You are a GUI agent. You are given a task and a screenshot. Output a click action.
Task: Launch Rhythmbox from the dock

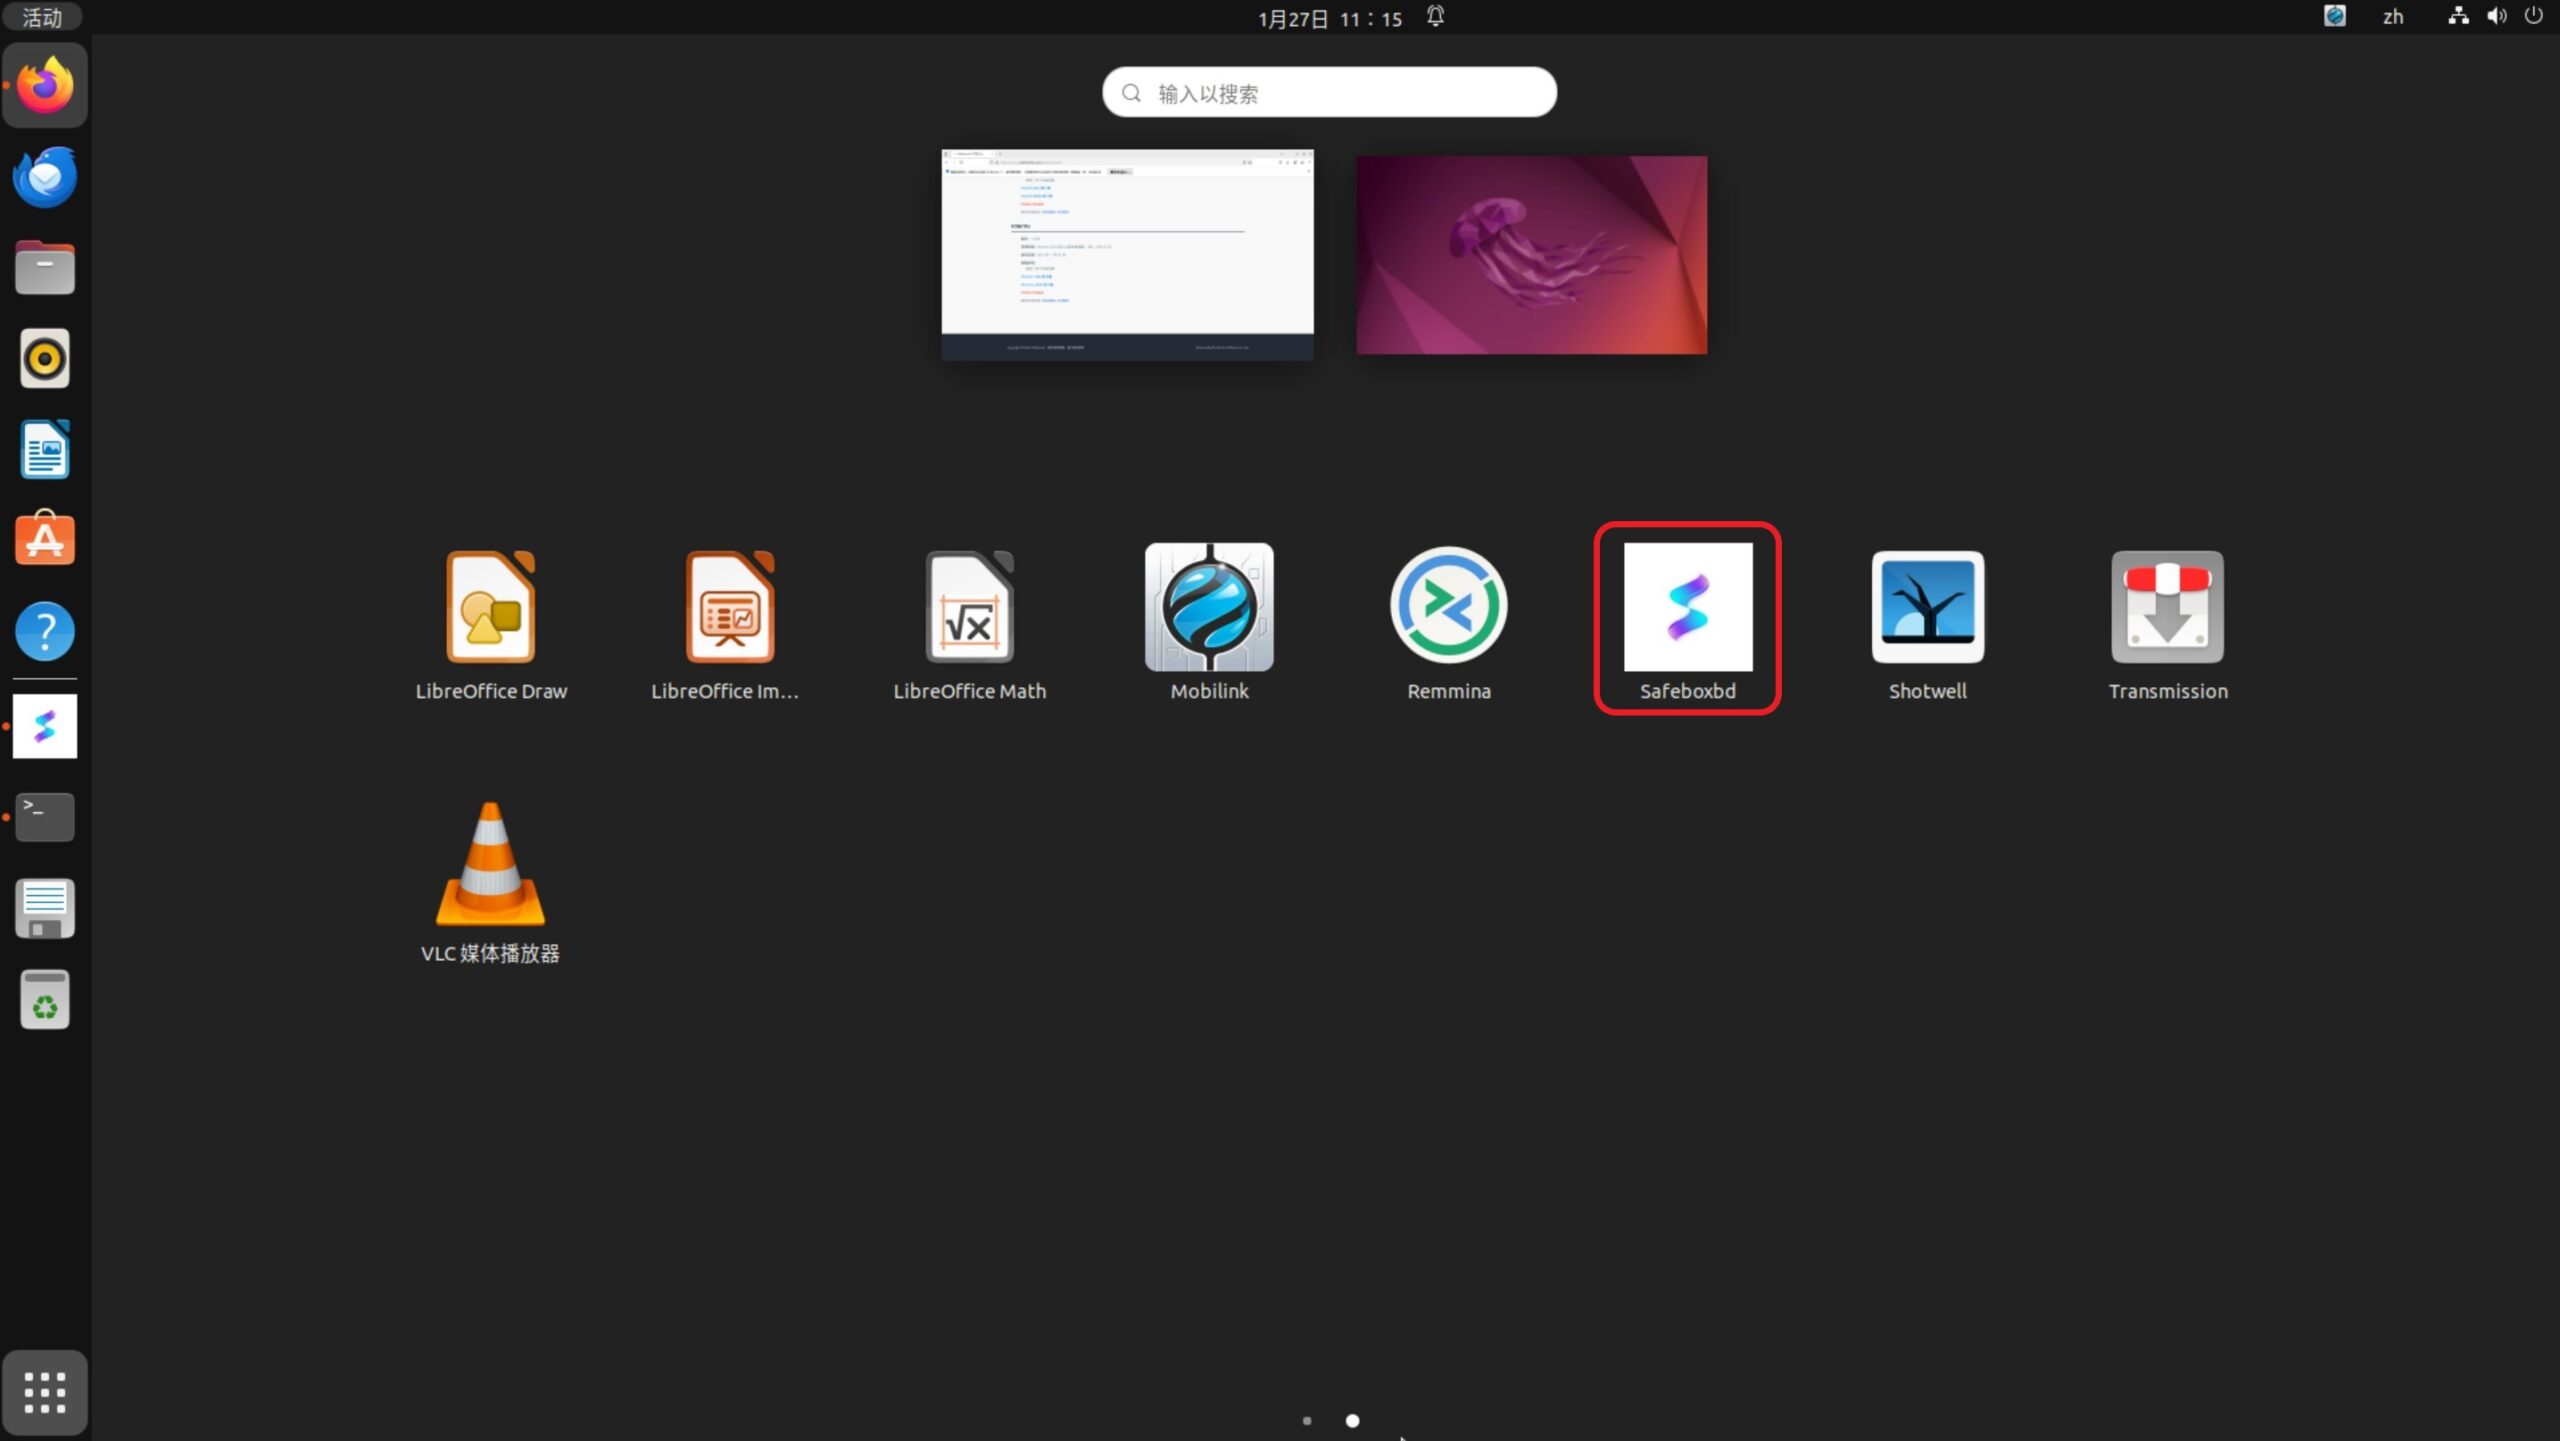coord(45,358)
